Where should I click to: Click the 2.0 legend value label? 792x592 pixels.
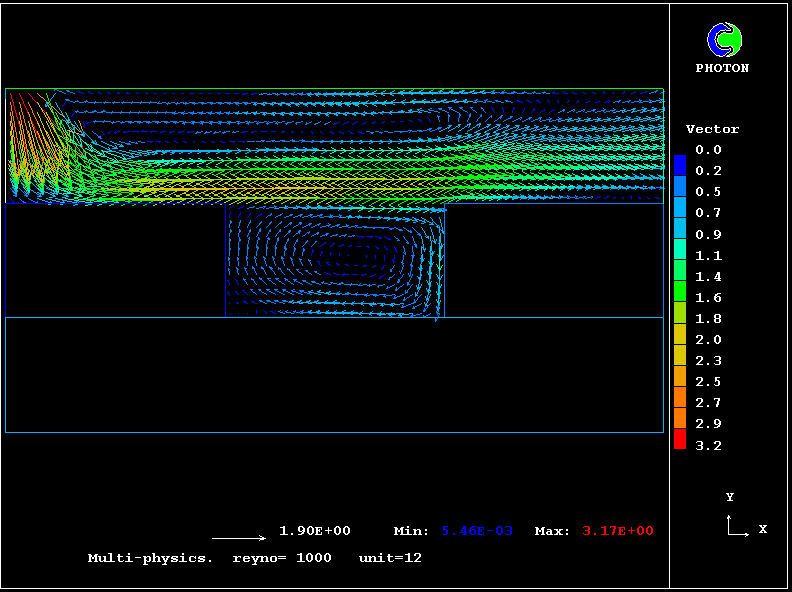pos(709,340)
